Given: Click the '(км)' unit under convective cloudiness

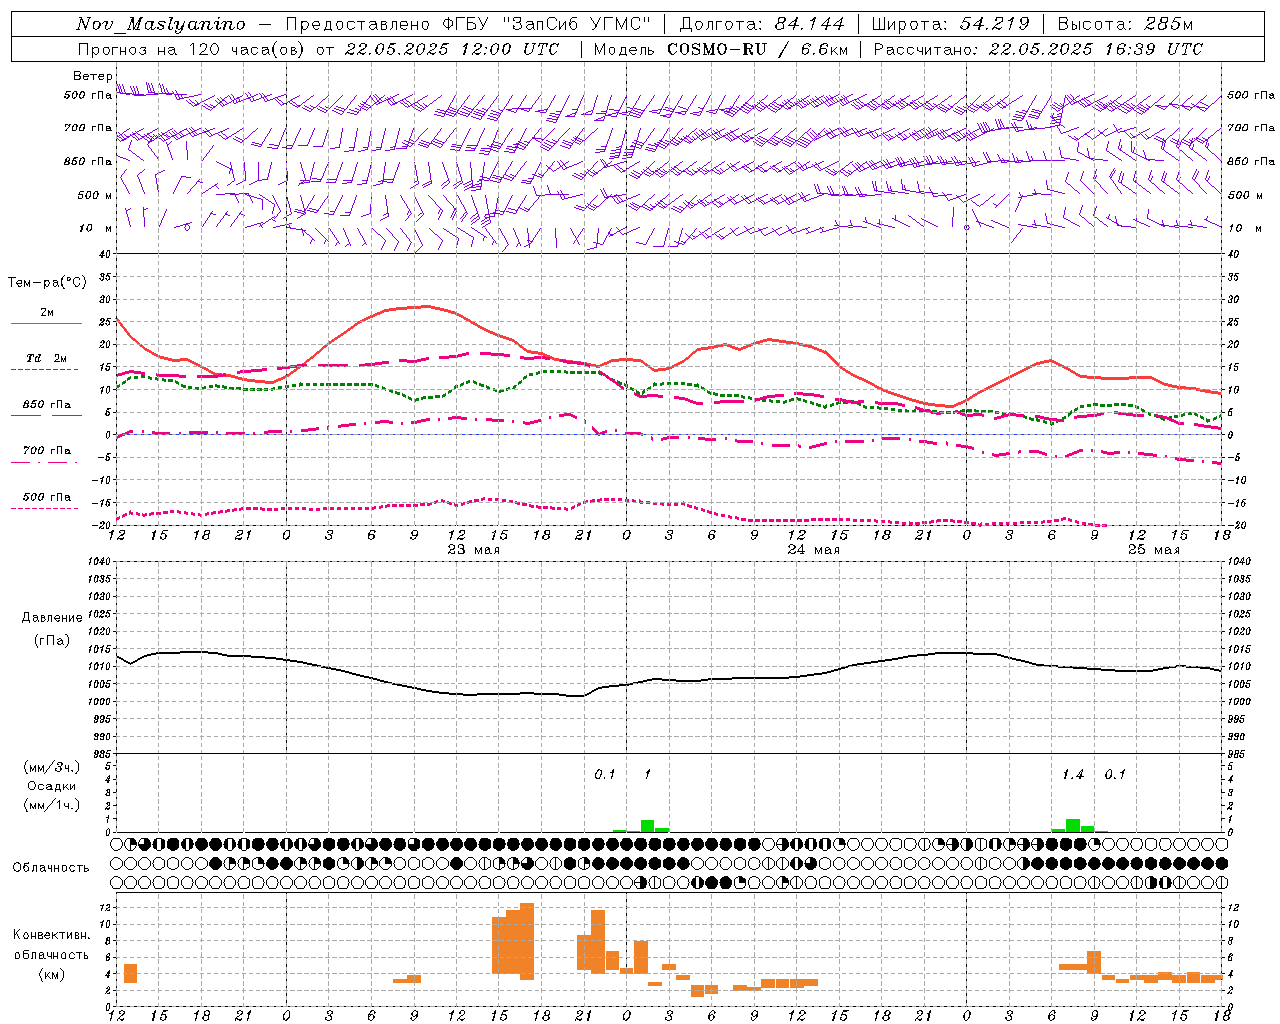Looking at the screenshot, I should 51,974.
